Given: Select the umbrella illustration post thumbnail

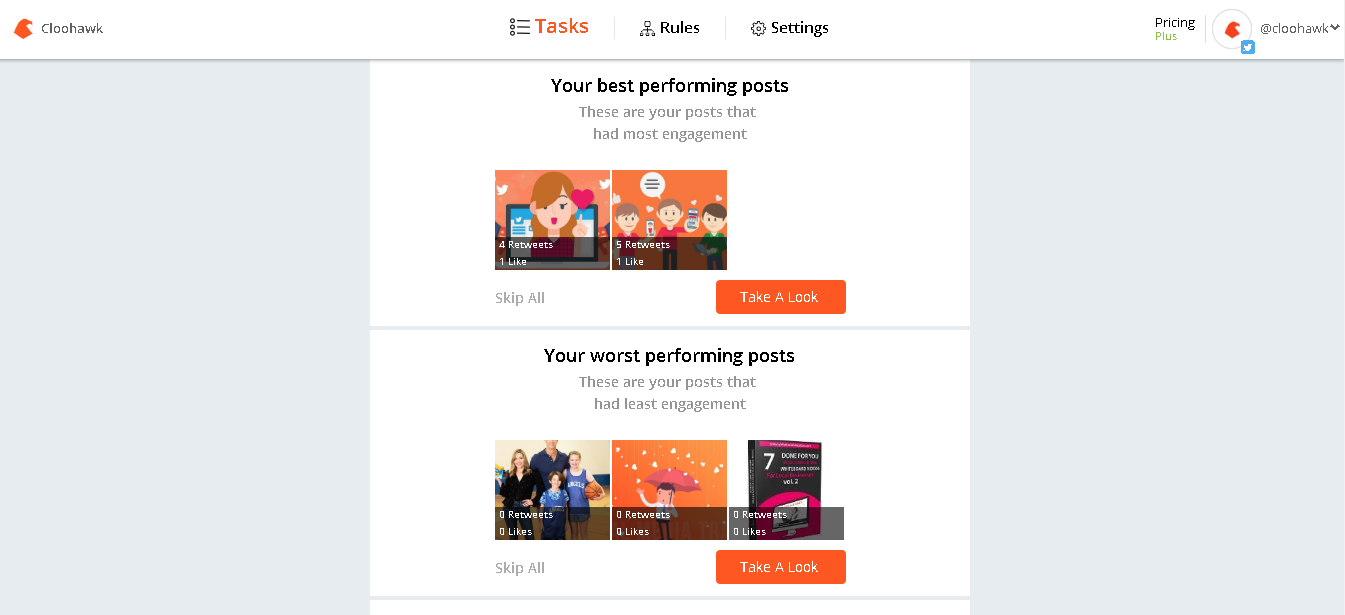Looking at the screenshot, I should point(669,490).
